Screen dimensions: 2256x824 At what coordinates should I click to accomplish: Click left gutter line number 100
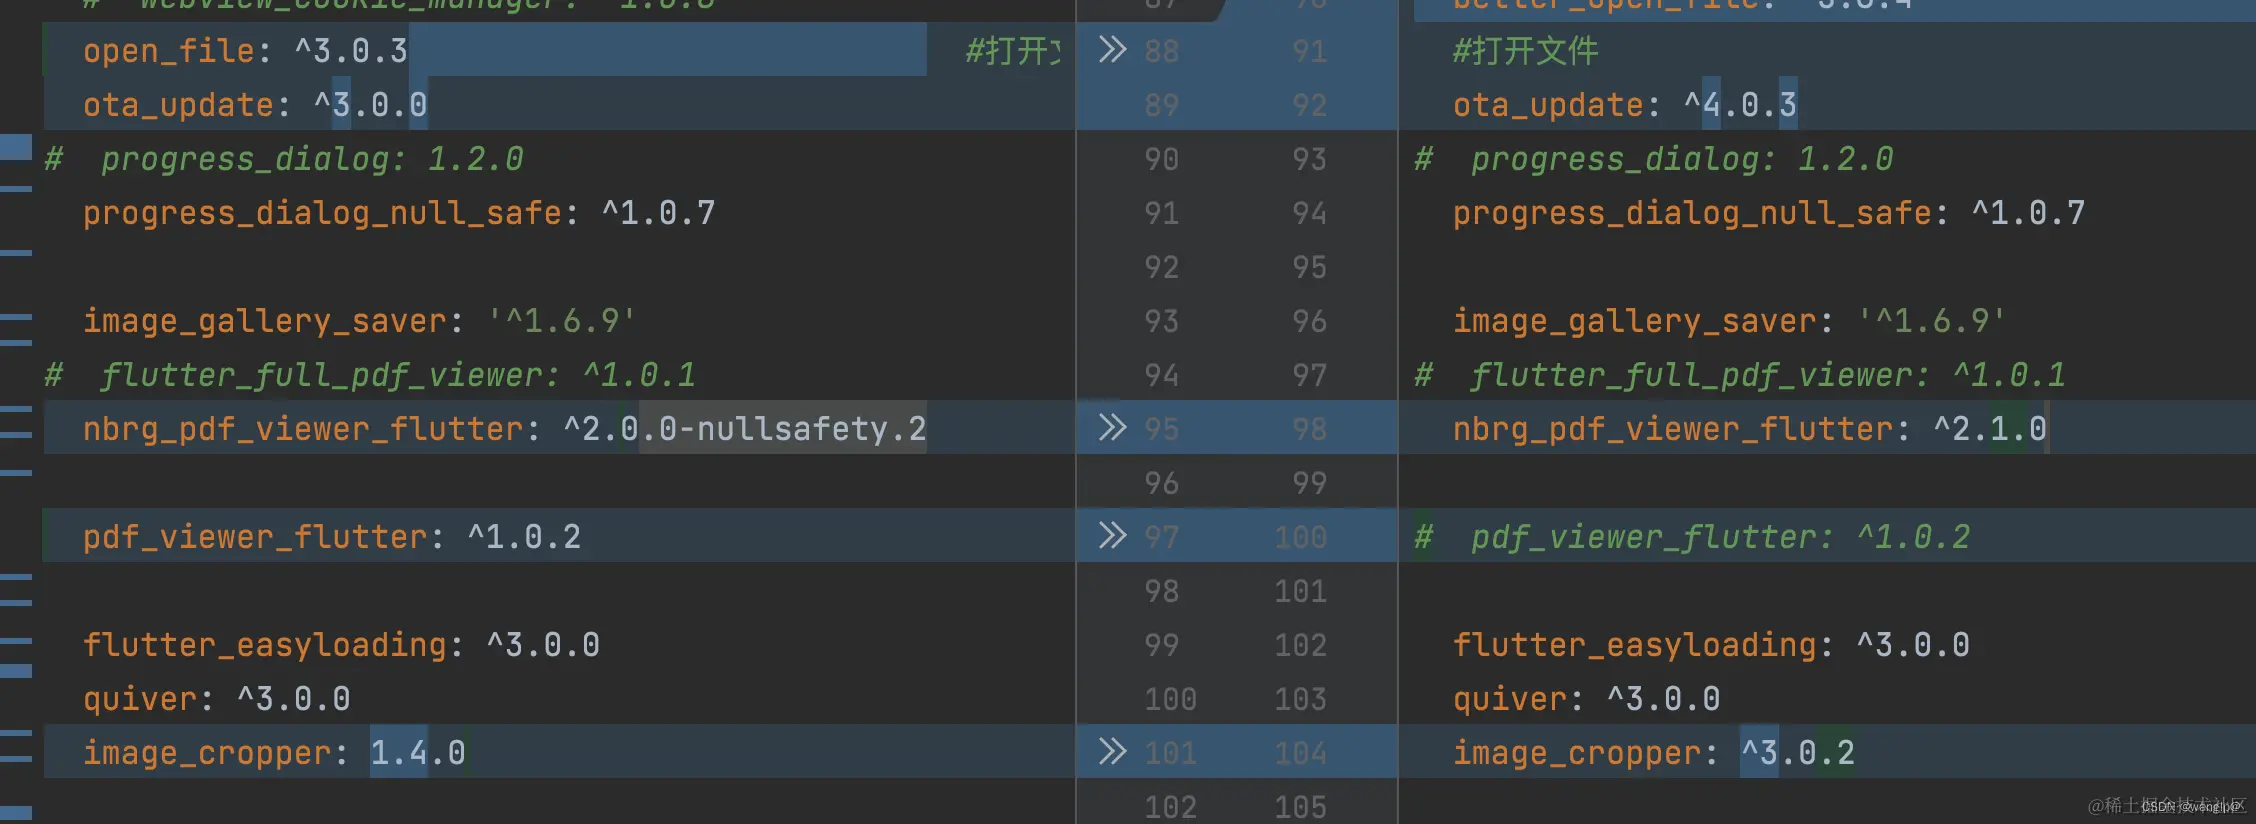[1170, 699]
